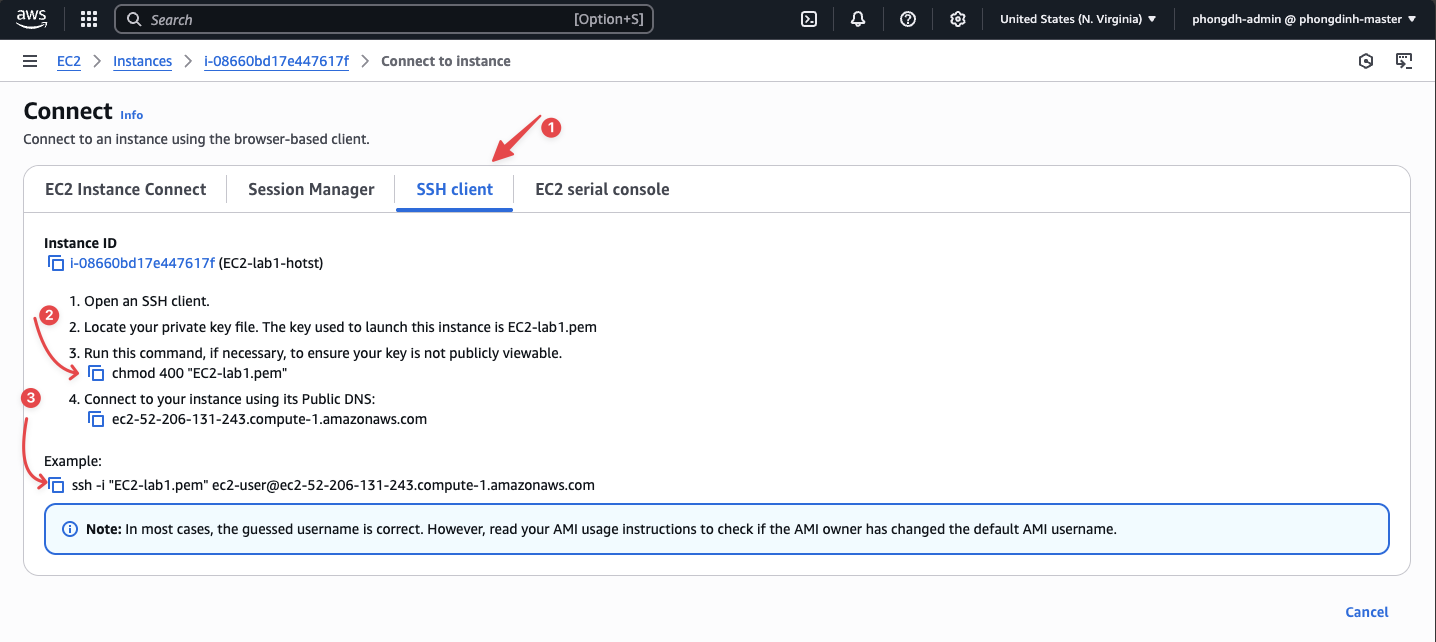1436x642 pixels.
Task: Launch CloudShell from the top bar
Action: pos(811,19)
